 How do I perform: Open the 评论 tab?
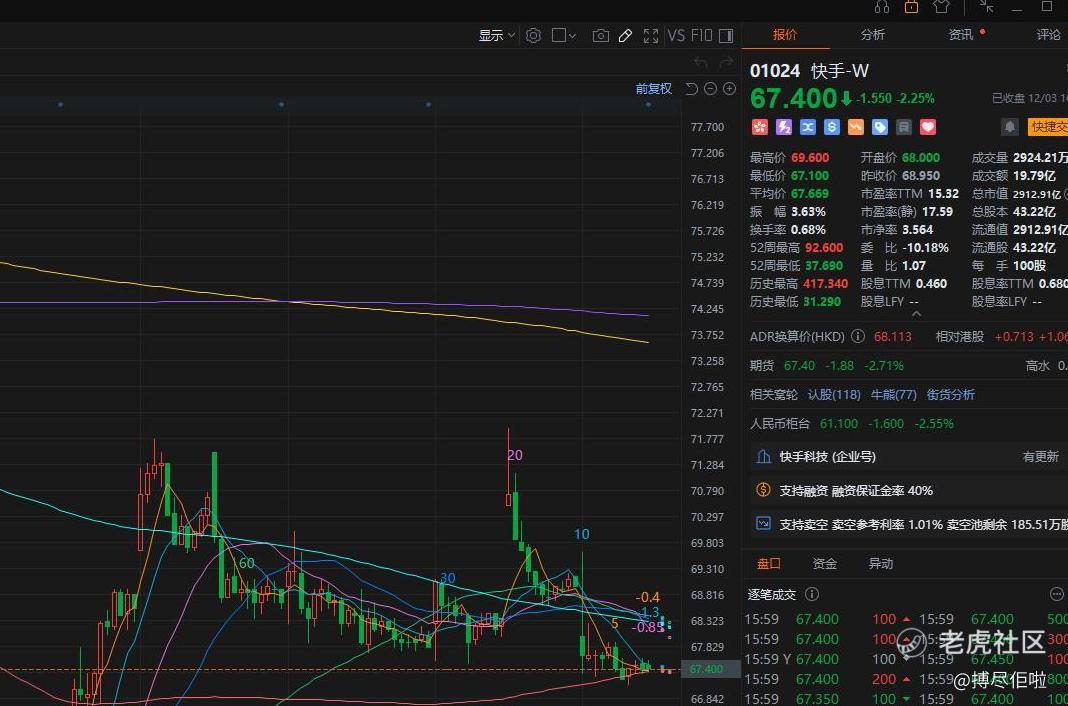click(1048, 35)
